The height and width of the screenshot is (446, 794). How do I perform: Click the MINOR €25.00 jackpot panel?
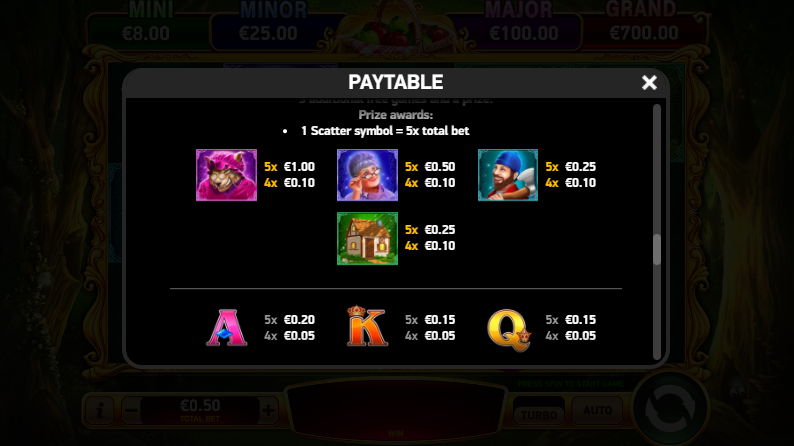pos(268,26)
